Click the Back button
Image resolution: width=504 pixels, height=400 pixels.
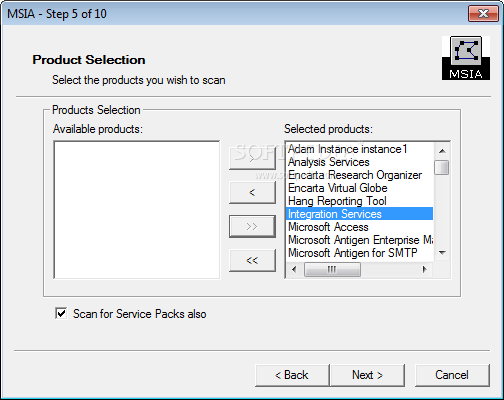(x=292, y=375)
